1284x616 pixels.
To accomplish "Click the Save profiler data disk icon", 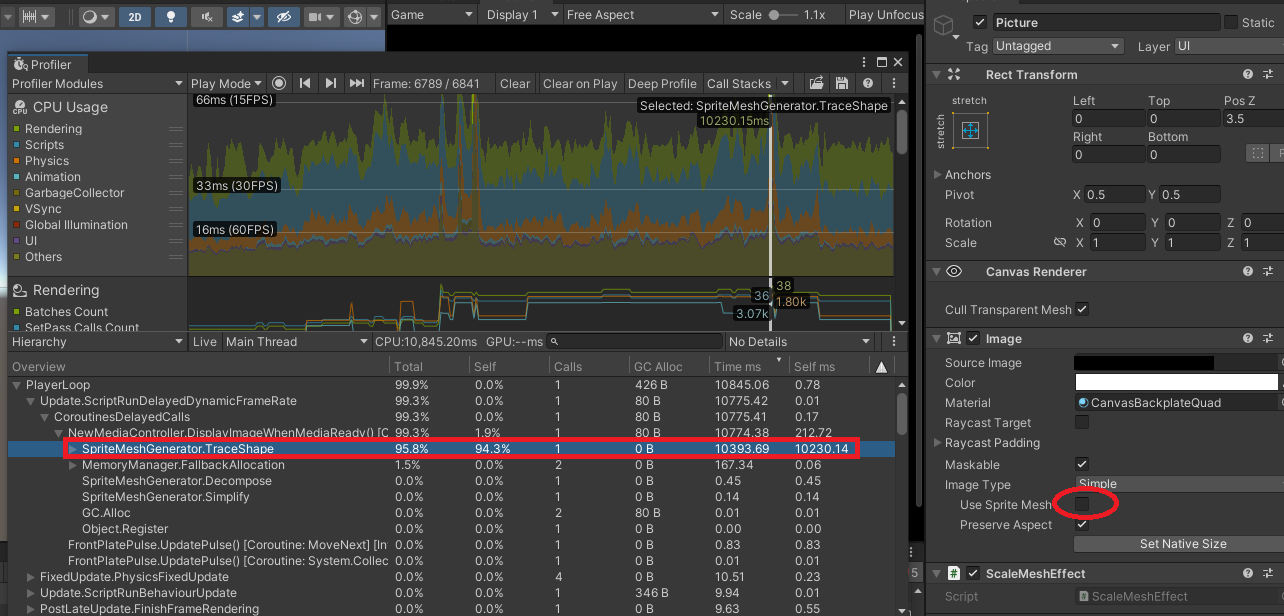I will [842, 84].
